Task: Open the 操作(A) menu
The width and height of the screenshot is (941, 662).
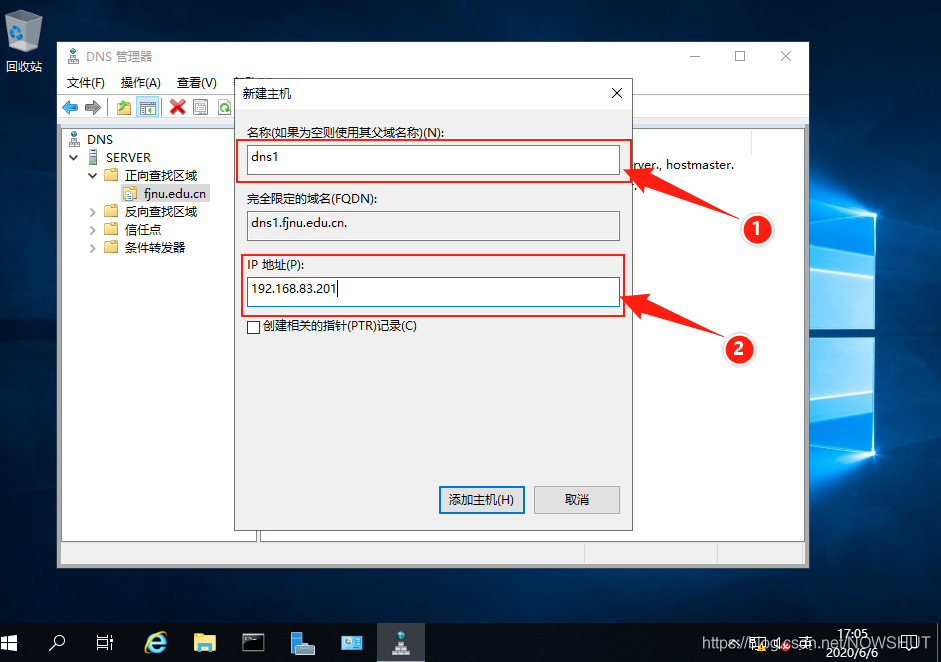Action: 140,83
